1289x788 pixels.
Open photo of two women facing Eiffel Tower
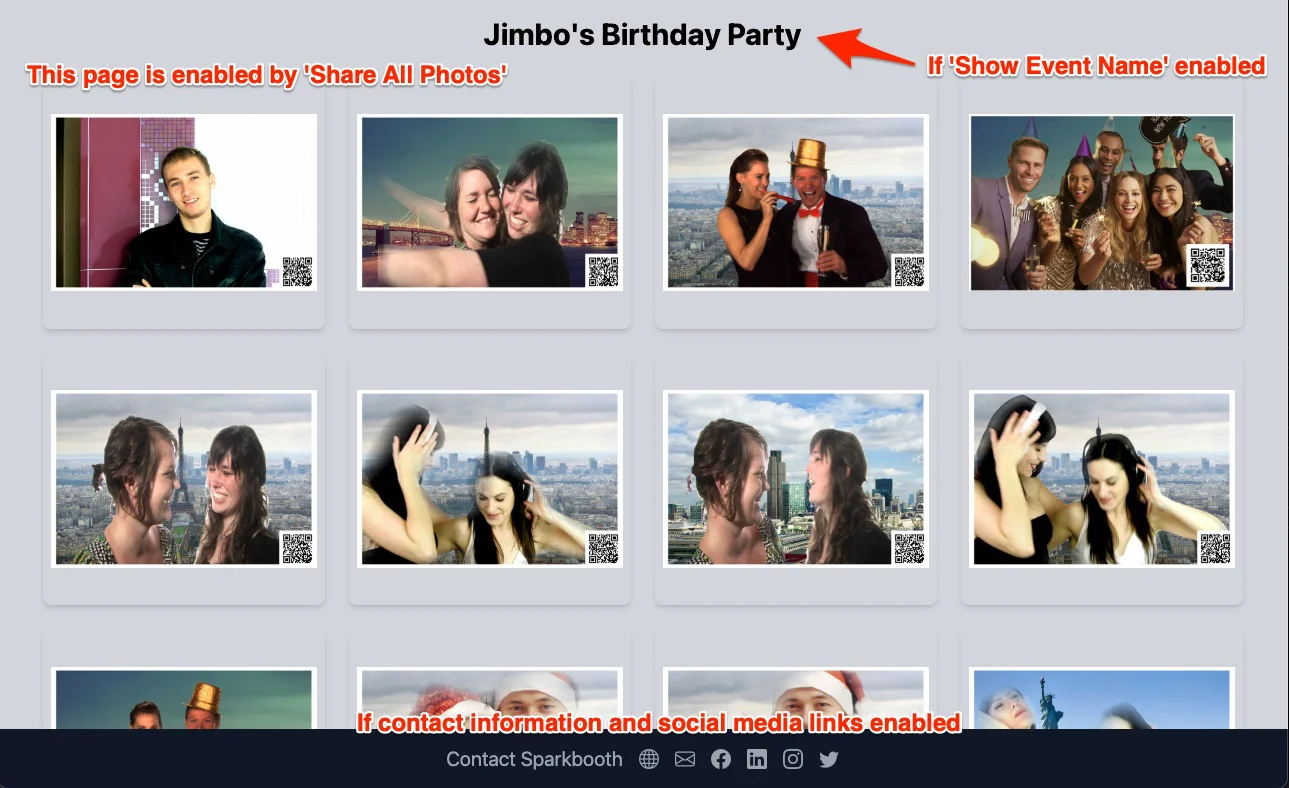(184, 479)
